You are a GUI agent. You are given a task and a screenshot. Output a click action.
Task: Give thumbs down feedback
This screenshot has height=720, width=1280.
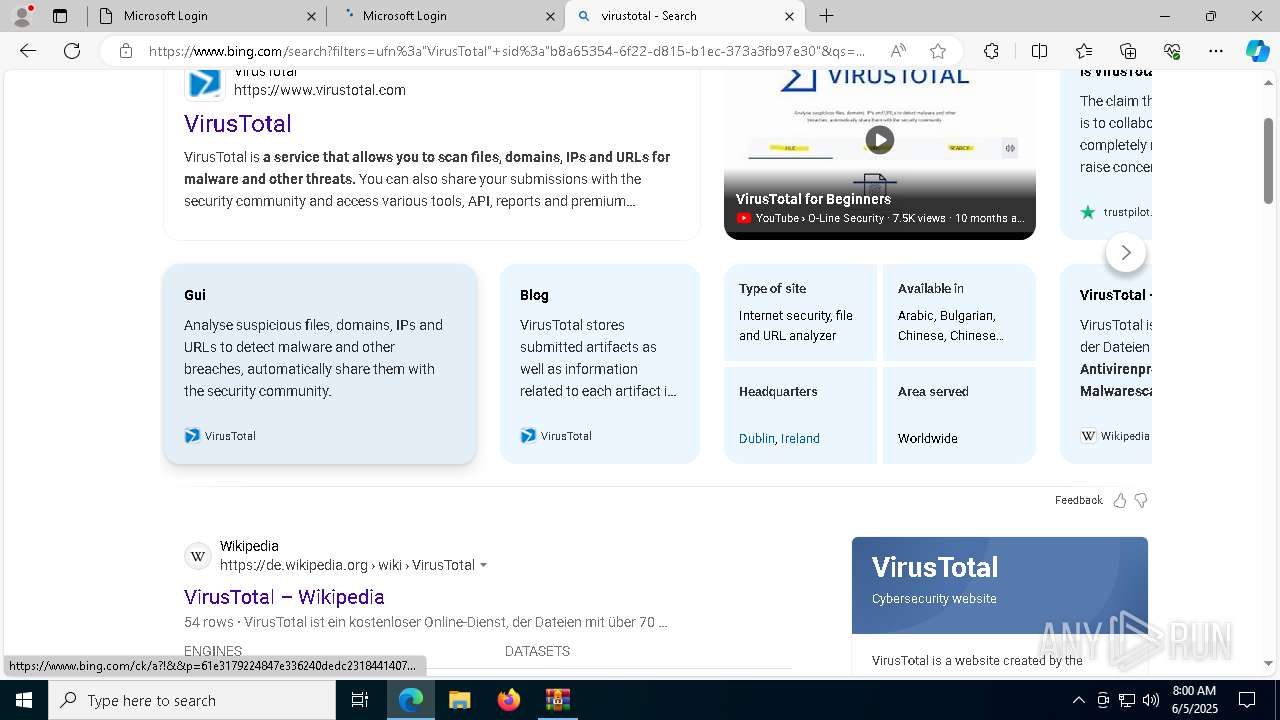coord(1141,500)
